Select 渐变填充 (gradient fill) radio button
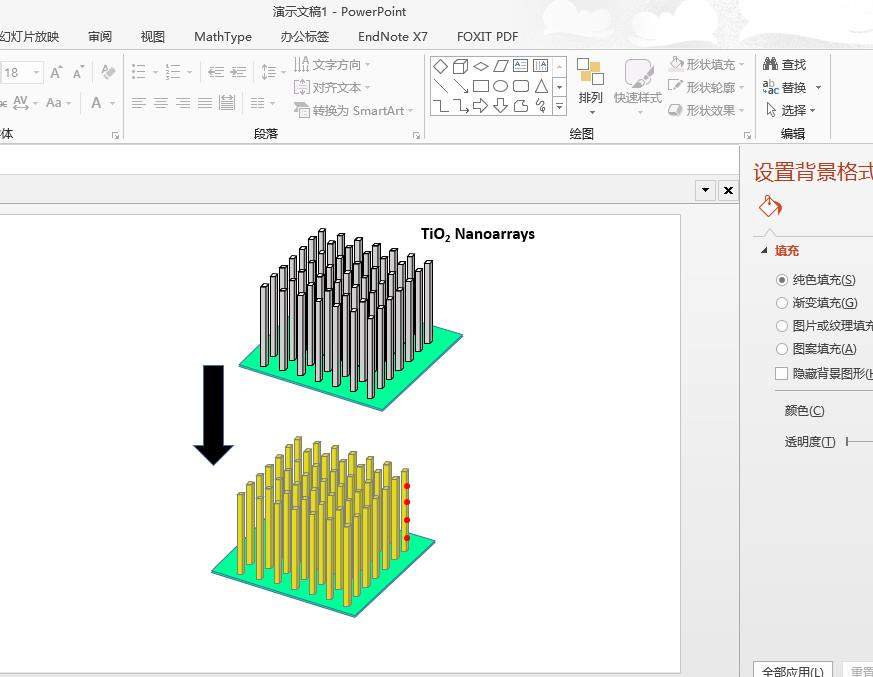The width and height of the screenshot is (873, 677). pyautogui.click(x=782, y=303)
